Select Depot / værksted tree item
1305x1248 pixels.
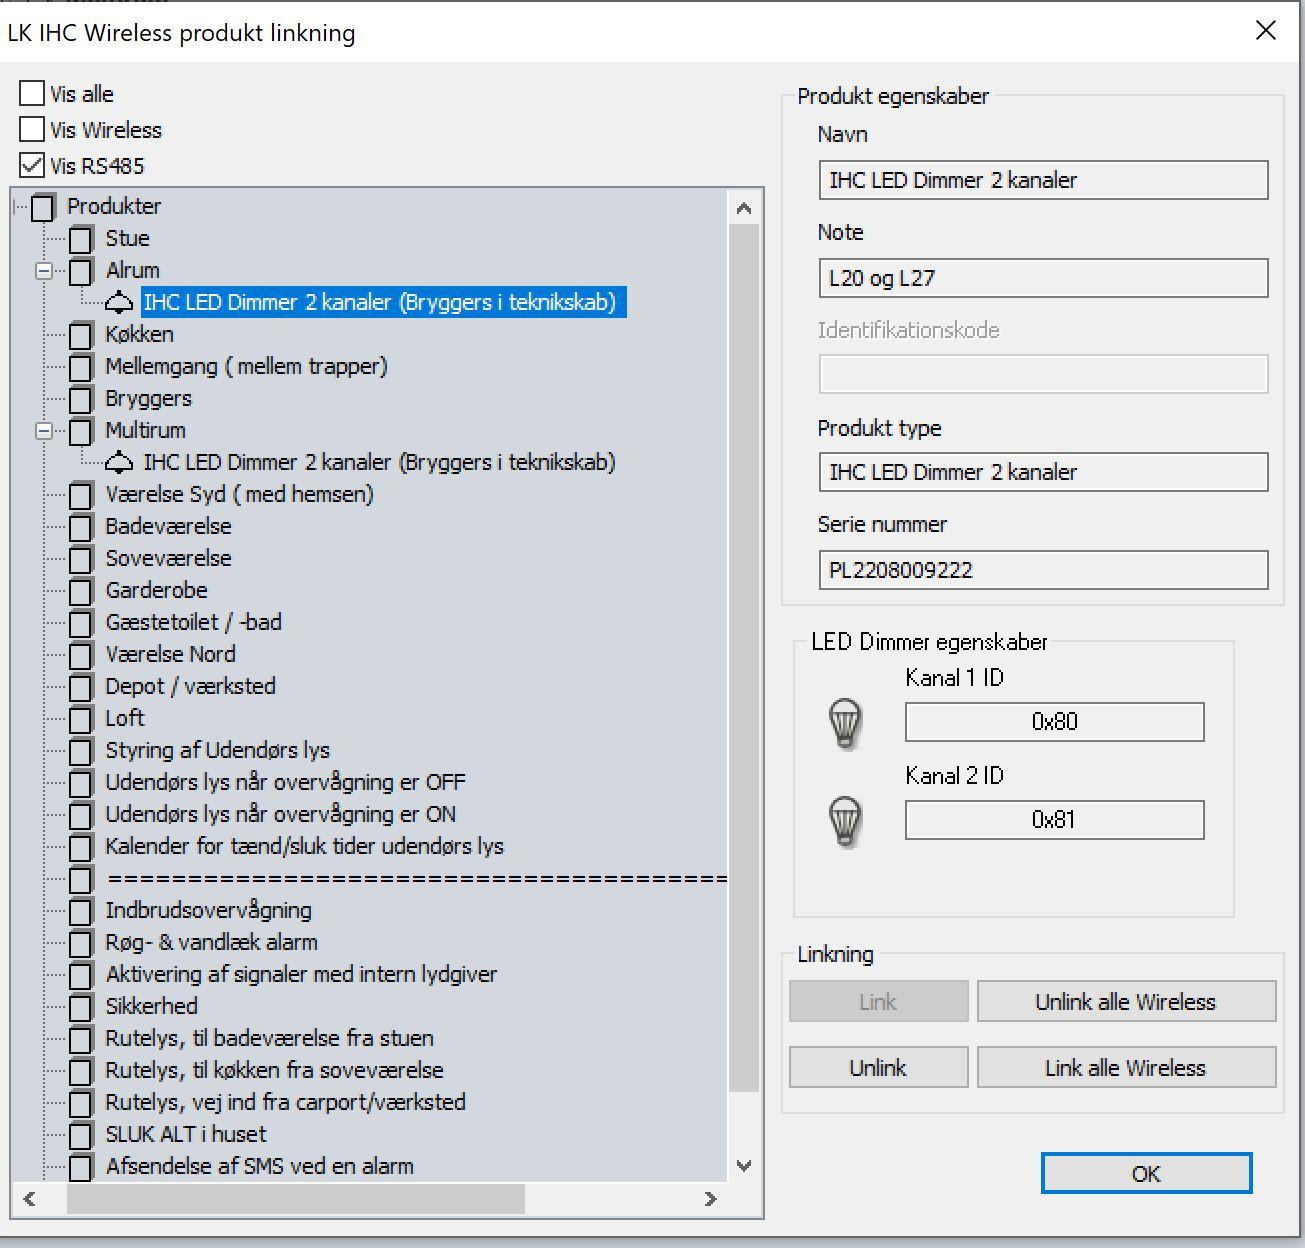(x=190, y=686)
